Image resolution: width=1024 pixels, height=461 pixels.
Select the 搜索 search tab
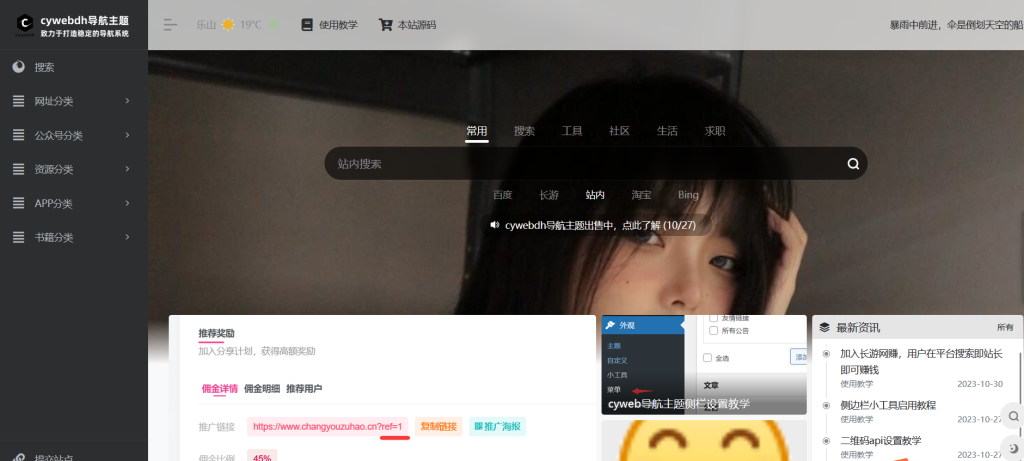point(524,131)
